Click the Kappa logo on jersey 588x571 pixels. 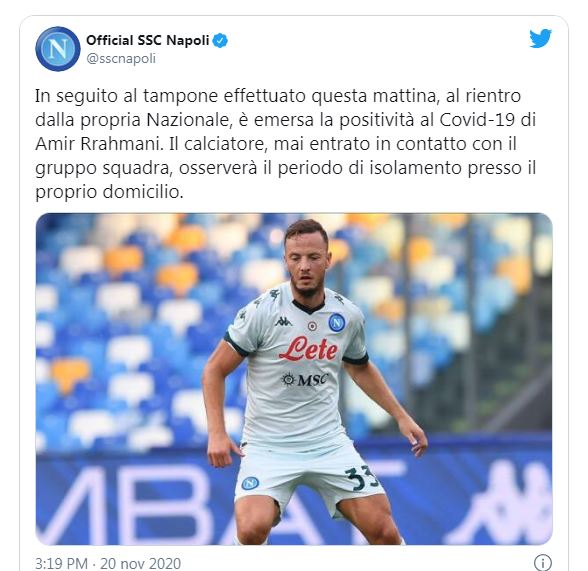coord(283,322)
